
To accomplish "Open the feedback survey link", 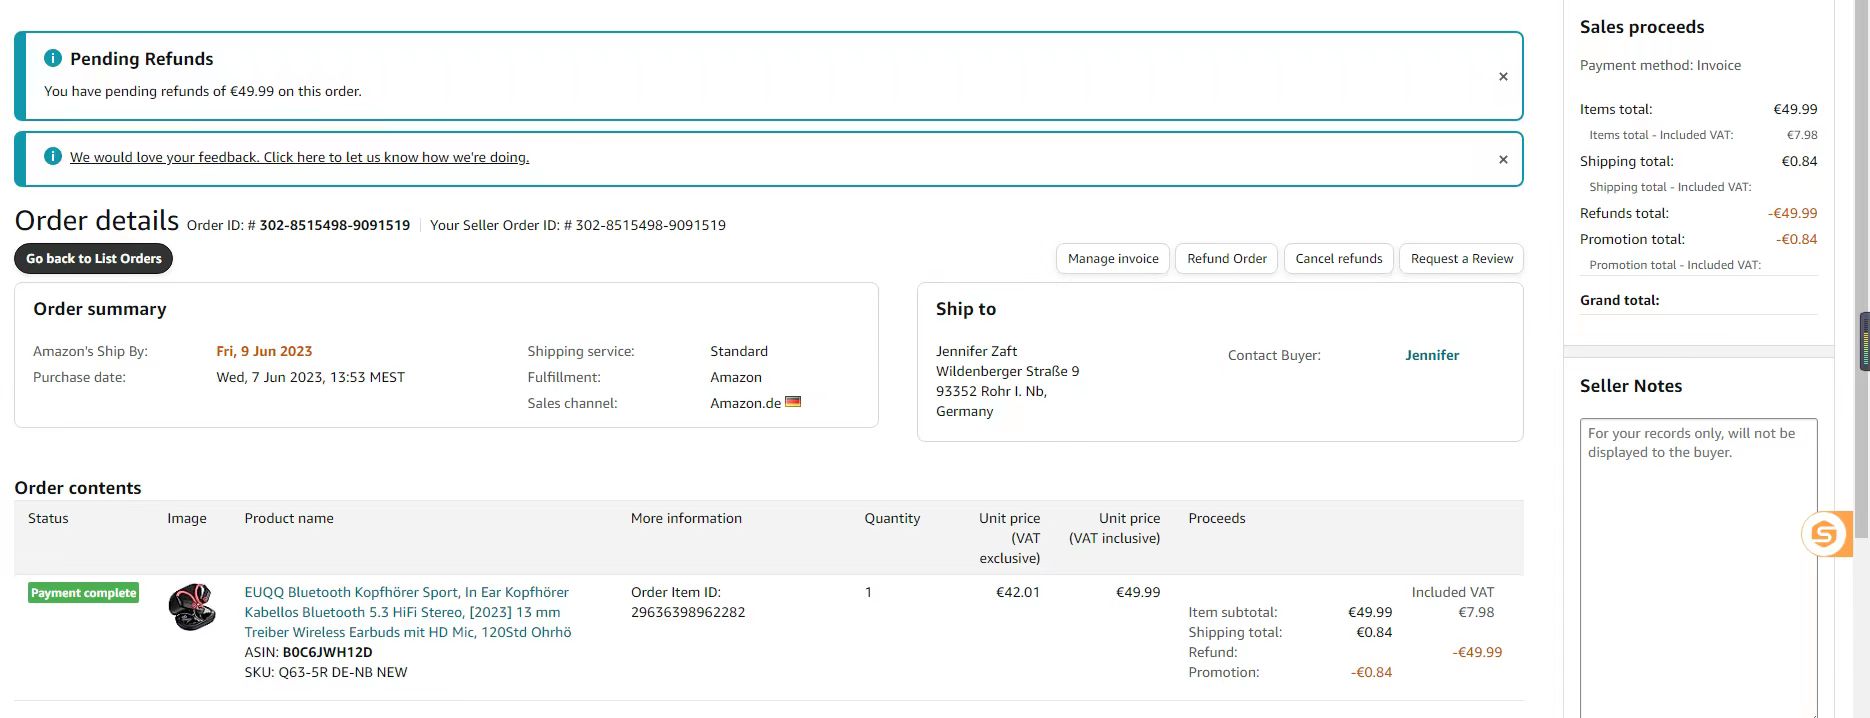I will (x=299, y=157).
